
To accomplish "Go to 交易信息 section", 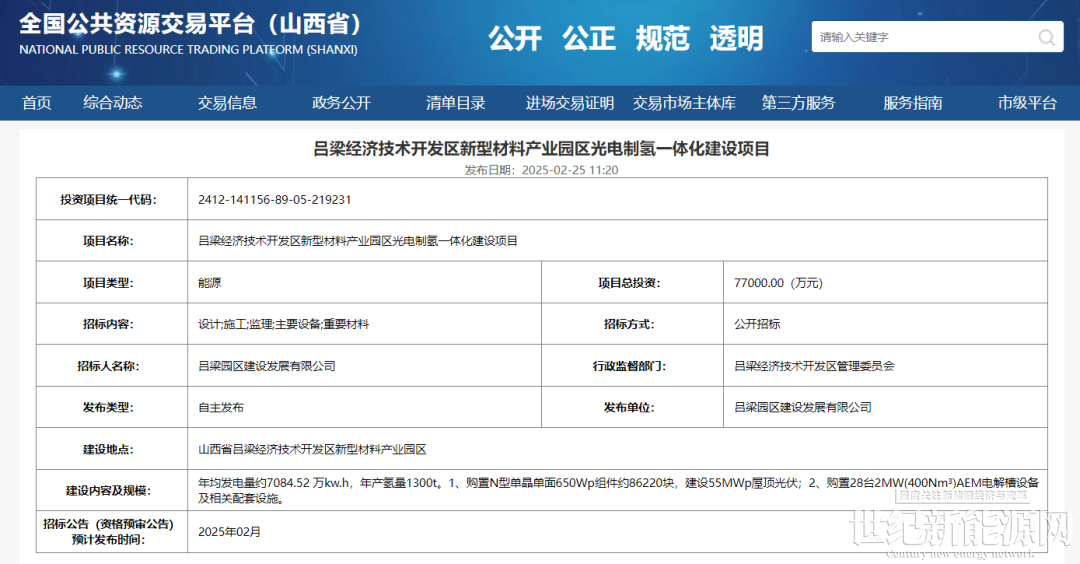I will click(227, 103).
